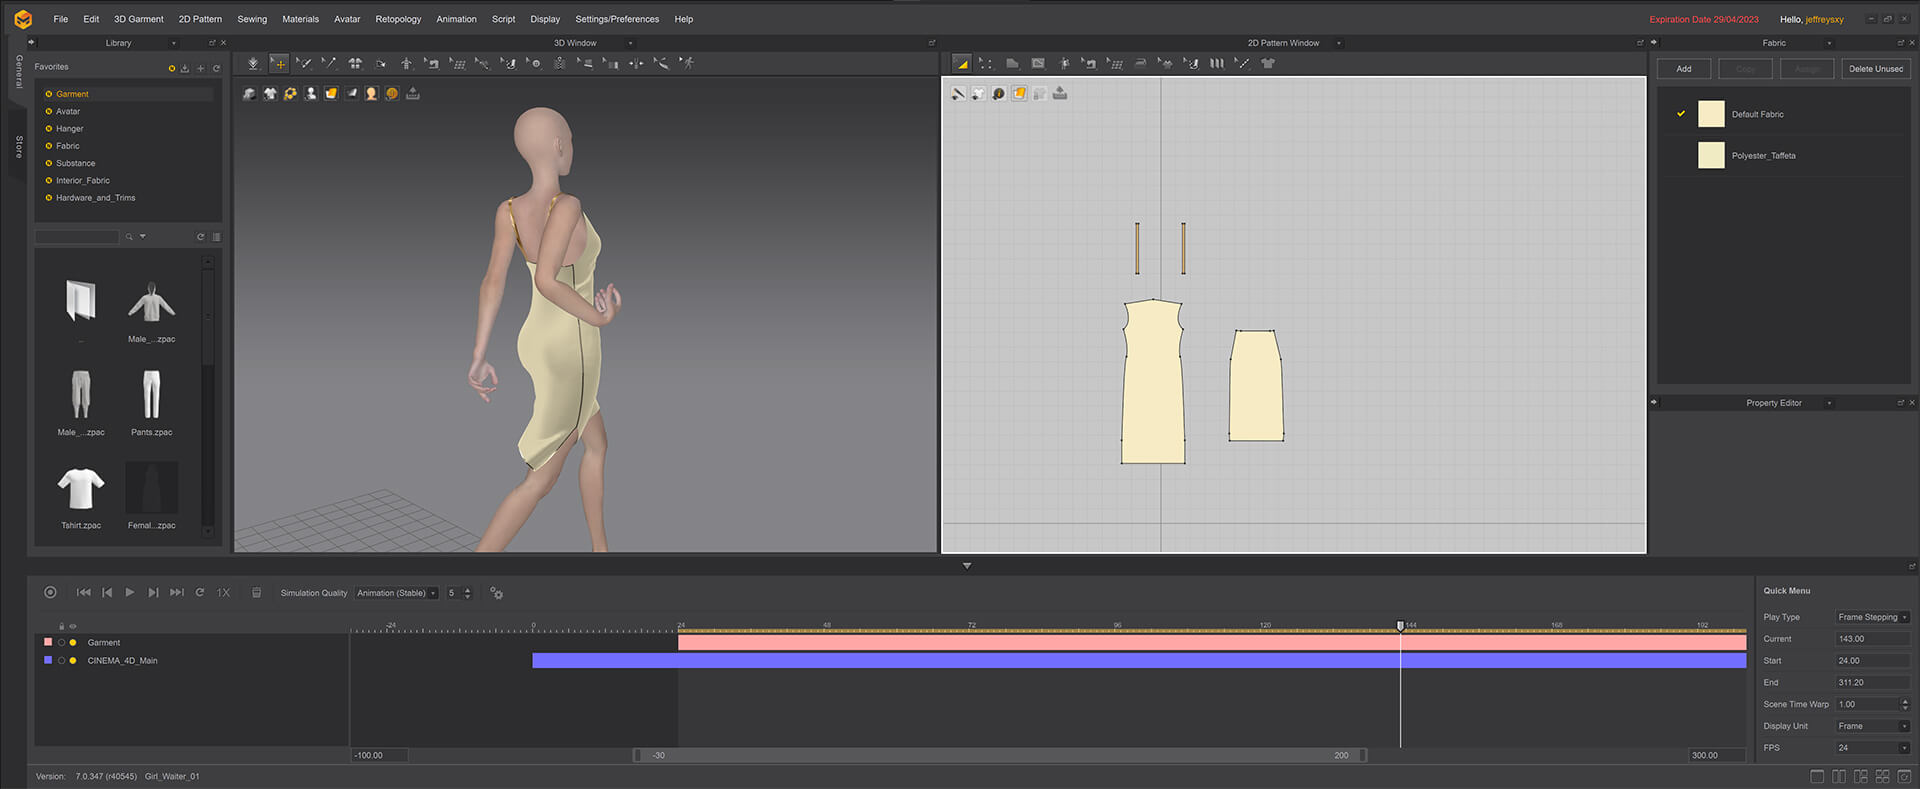Toggle Library list view icon
The height and width of the screenshot is (789, 1920).
(216, 237)
